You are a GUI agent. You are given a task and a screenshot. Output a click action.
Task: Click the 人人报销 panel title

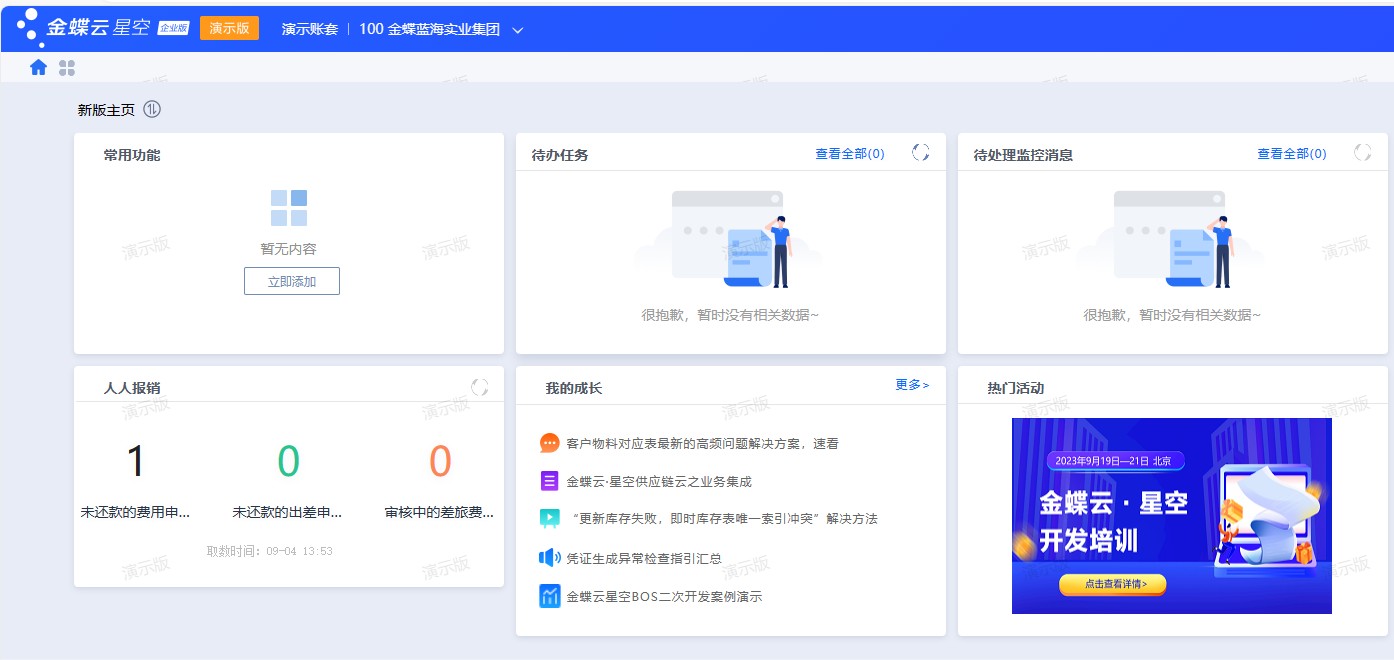click(x=132, y=388)
